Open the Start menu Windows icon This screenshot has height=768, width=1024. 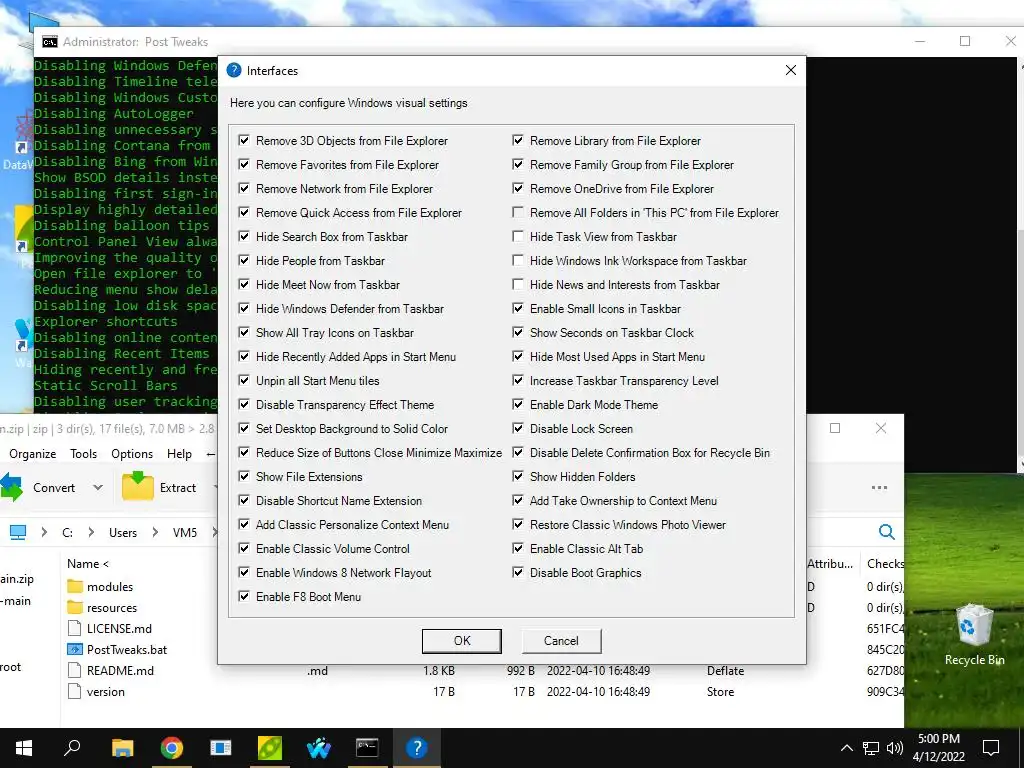(24, 748)
